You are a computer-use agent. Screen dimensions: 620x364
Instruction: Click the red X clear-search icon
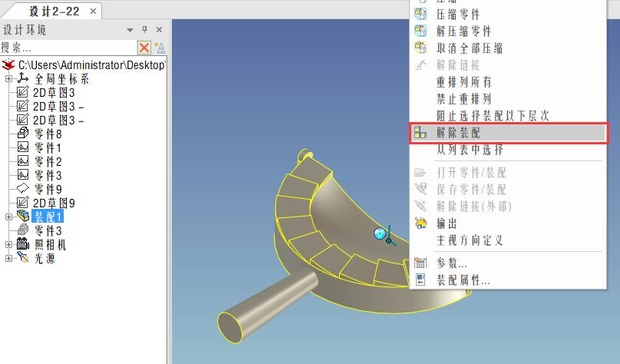tap(144, 48)
